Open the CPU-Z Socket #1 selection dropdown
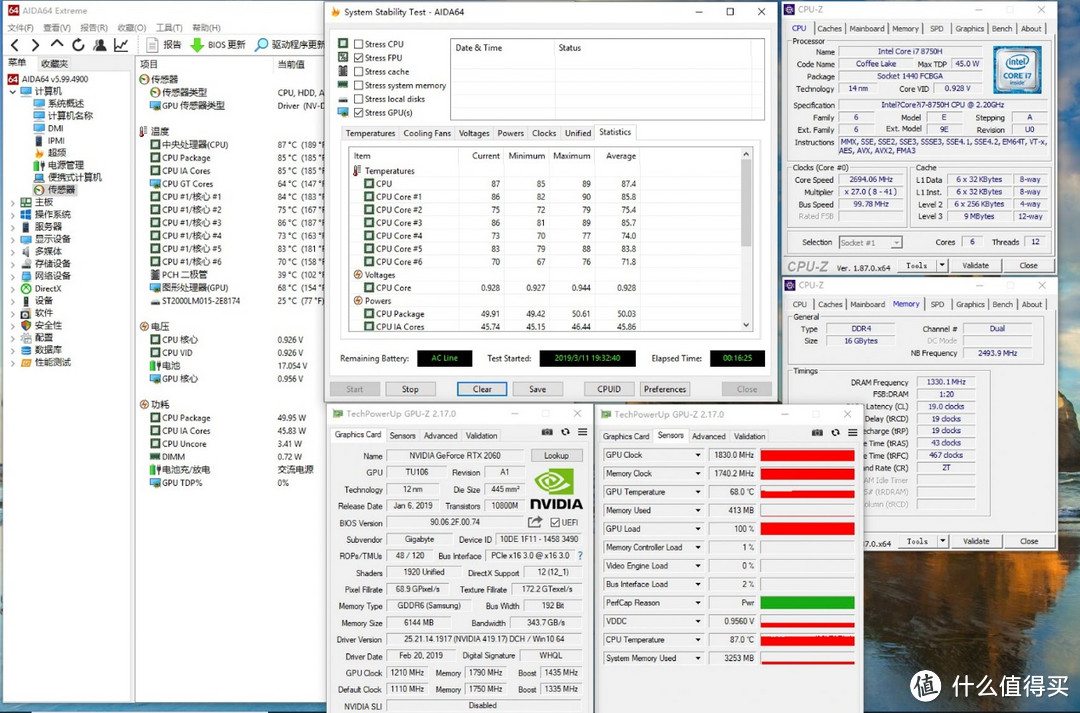 [895, 242]
